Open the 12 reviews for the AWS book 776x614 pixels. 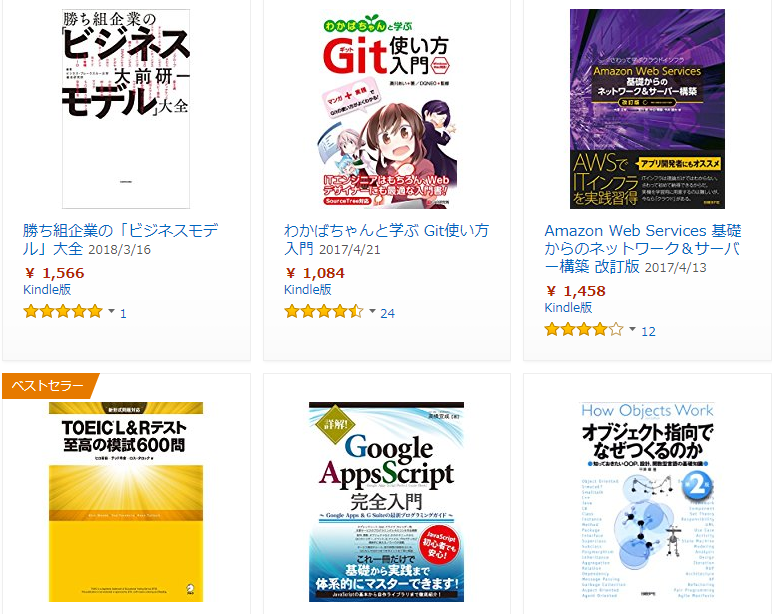(648, 331)
